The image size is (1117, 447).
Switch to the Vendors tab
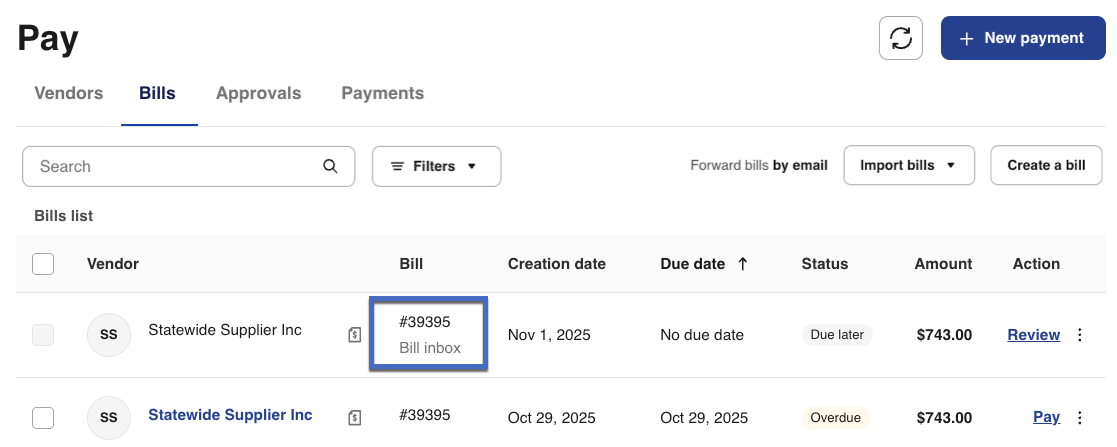(x=69, y=93)
